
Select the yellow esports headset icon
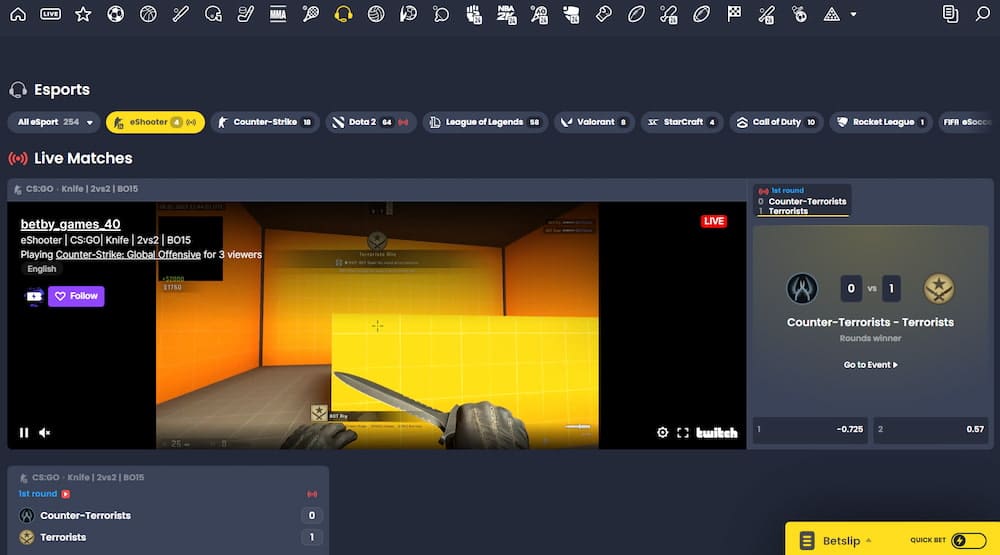point(343,14)
